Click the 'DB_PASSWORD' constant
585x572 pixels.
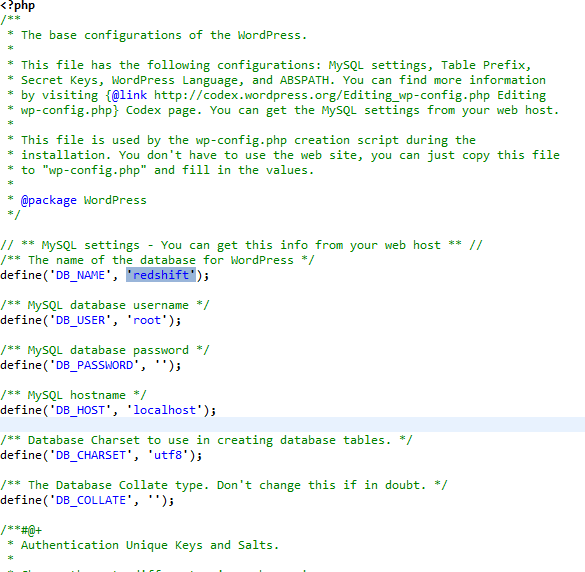(94, 365)
